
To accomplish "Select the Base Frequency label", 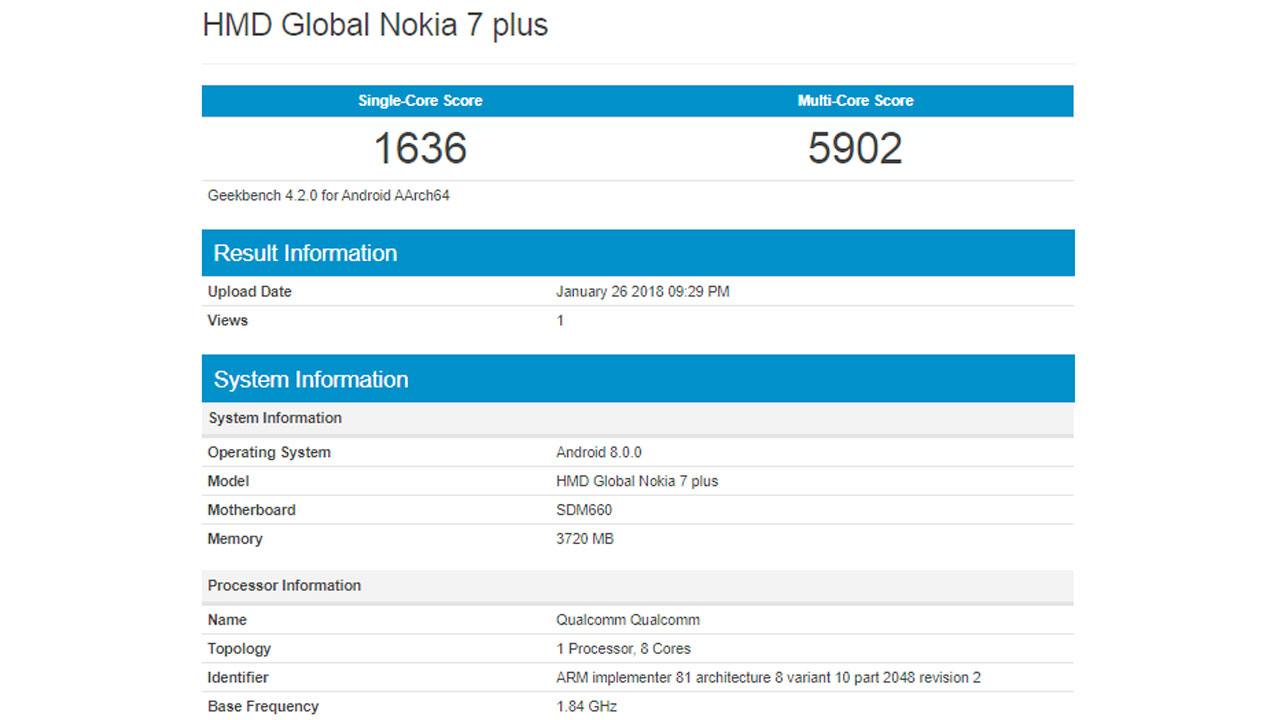I will coord(263,707).
